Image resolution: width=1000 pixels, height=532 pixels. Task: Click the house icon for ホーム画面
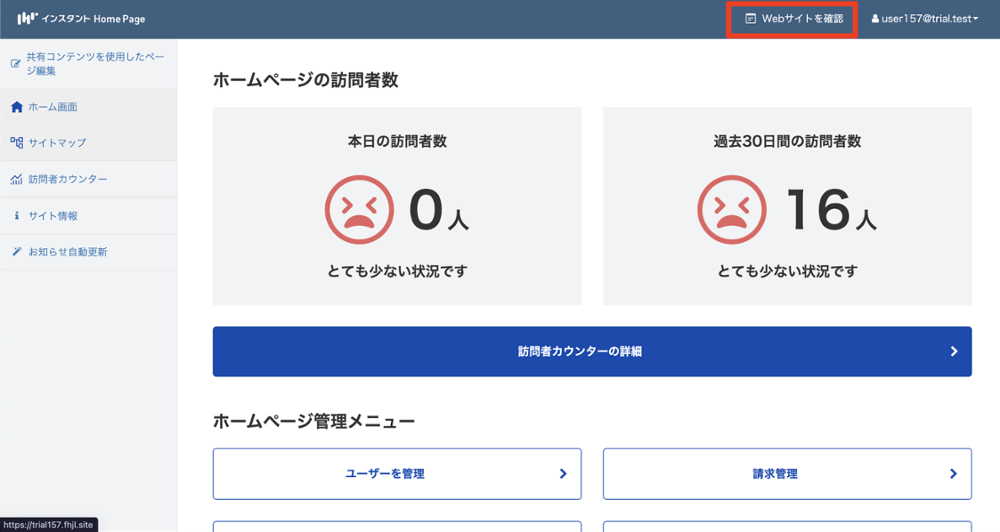click(16, 107)
